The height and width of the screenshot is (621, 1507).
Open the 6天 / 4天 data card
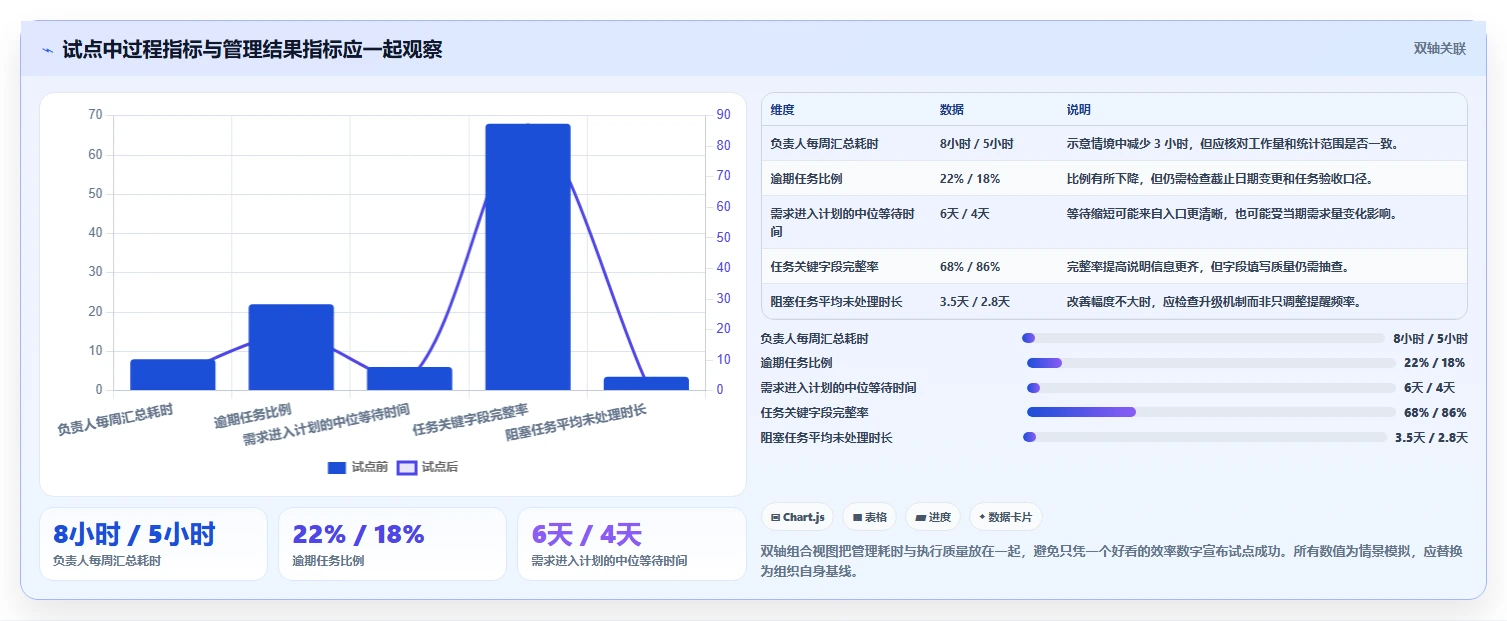tap(632, 544)
